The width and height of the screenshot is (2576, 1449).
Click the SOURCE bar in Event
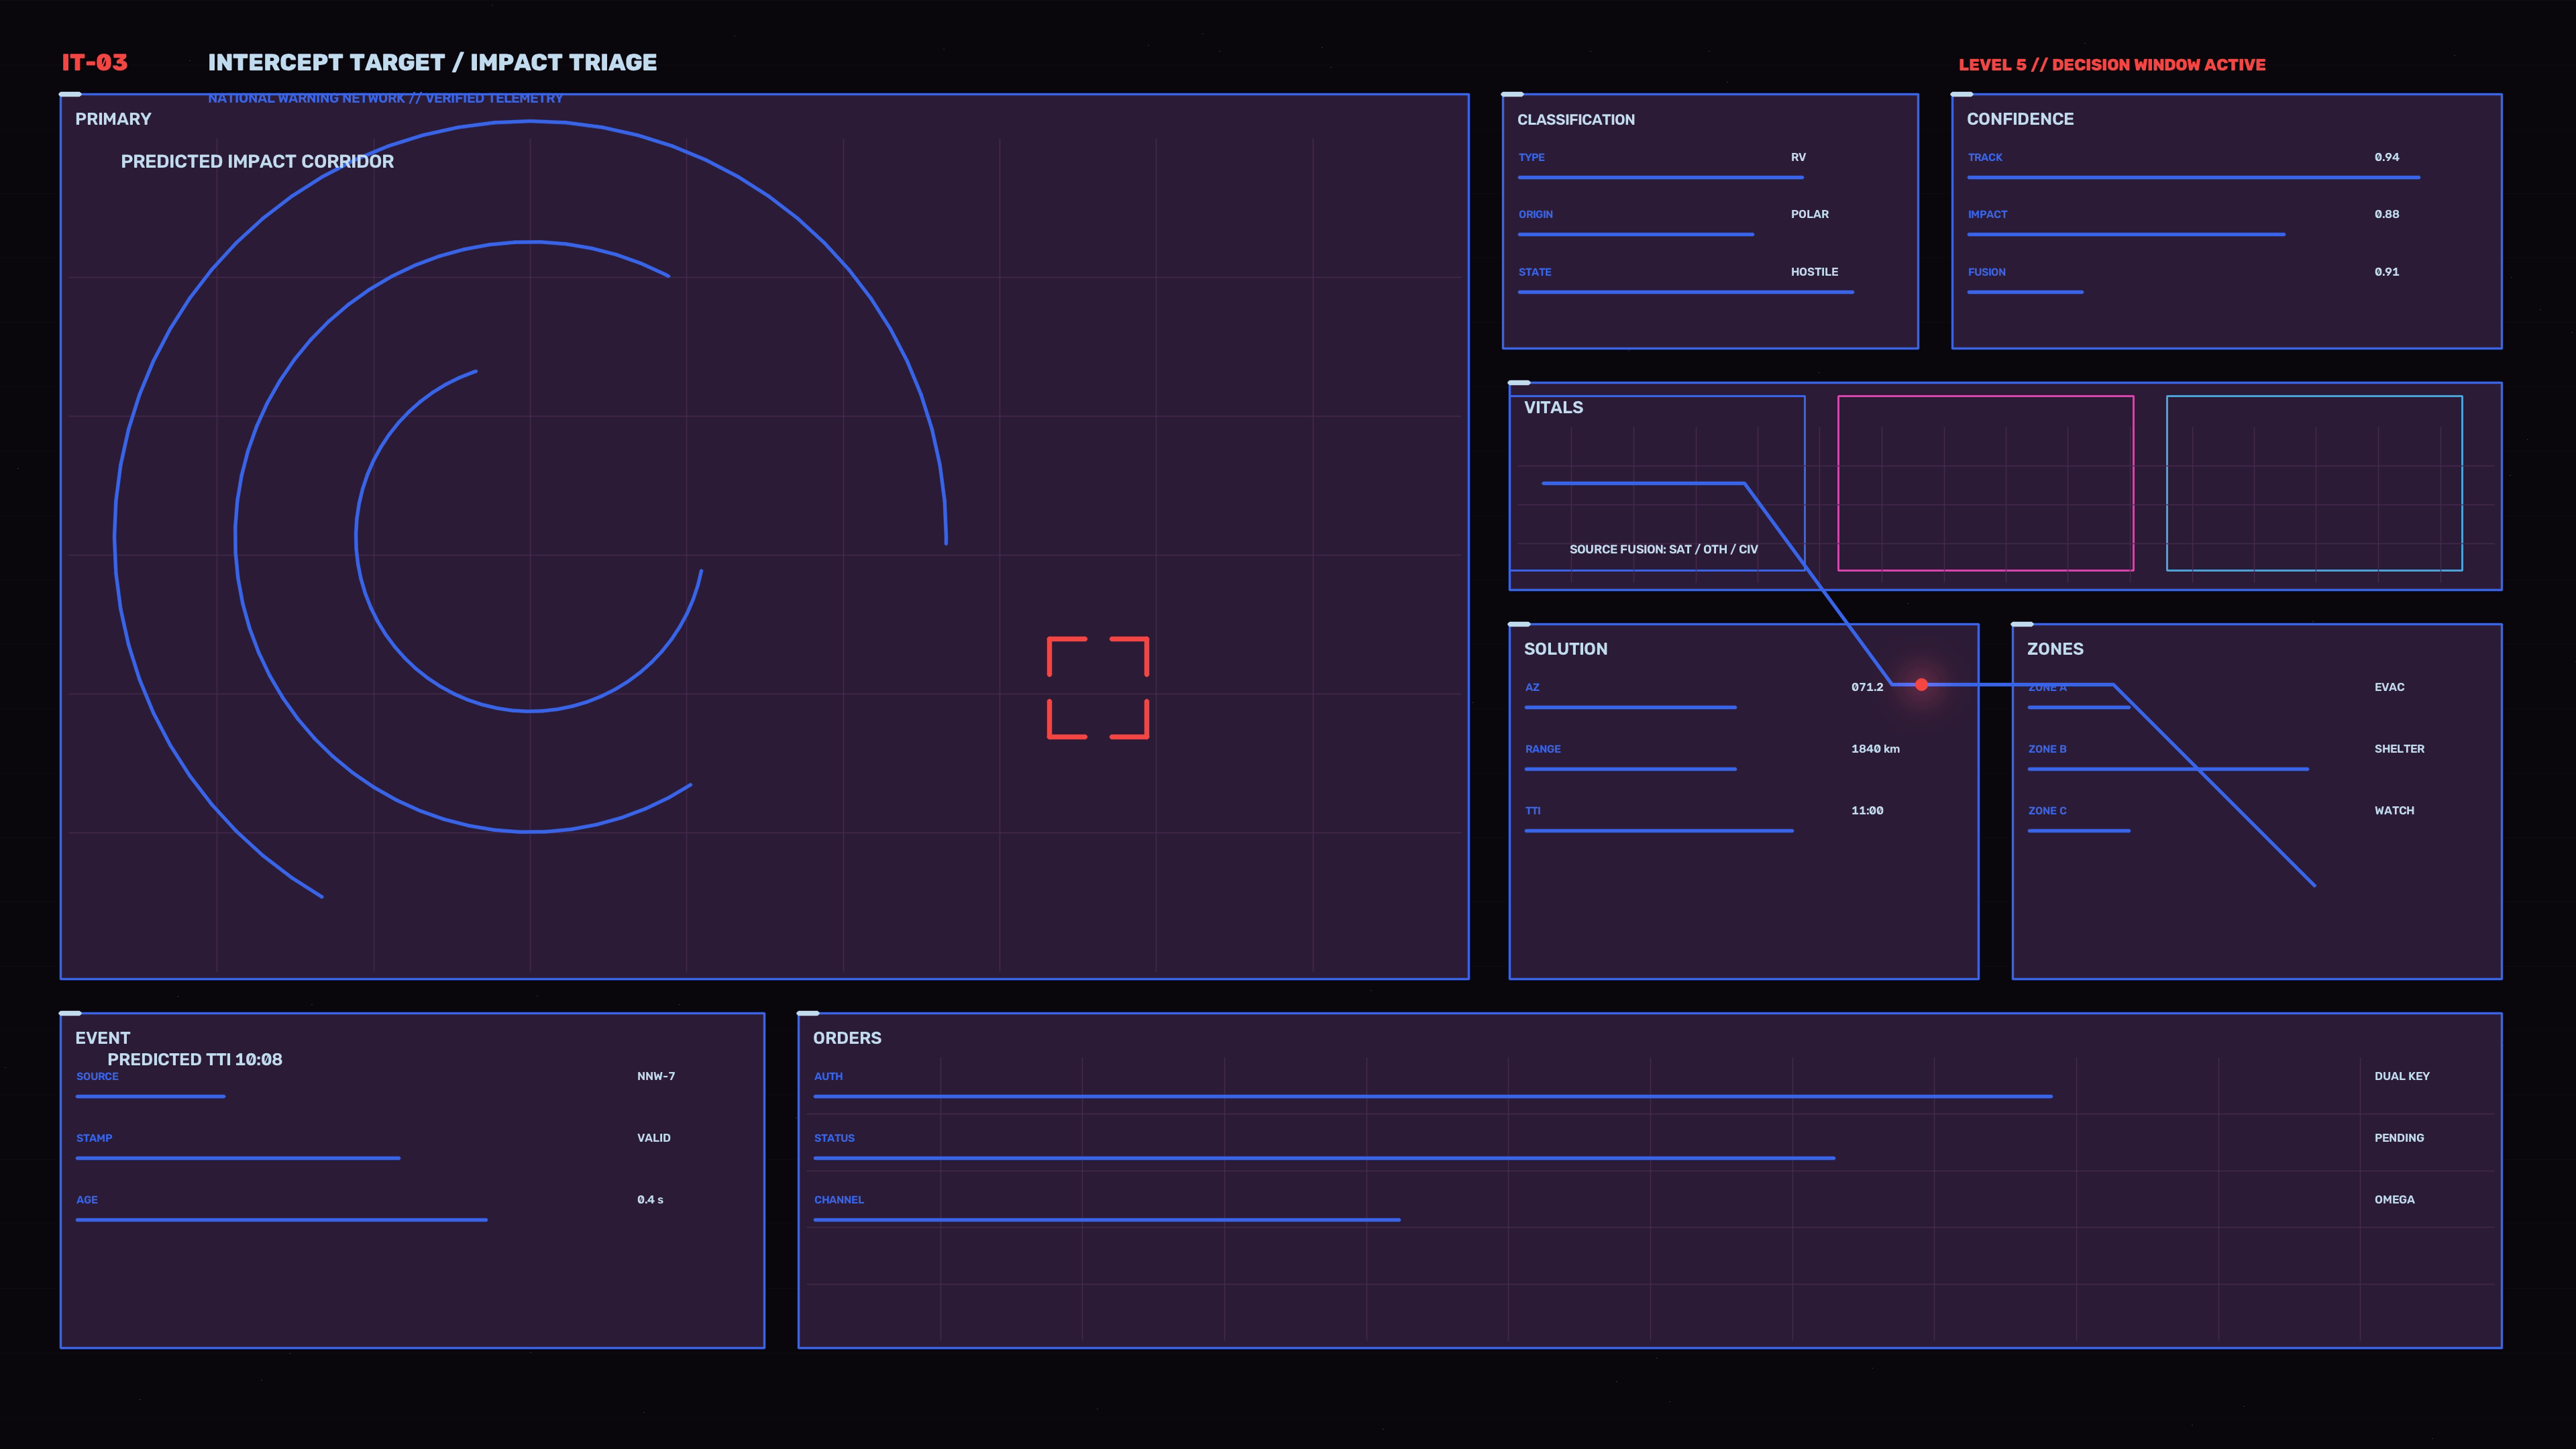[150, 1096]
